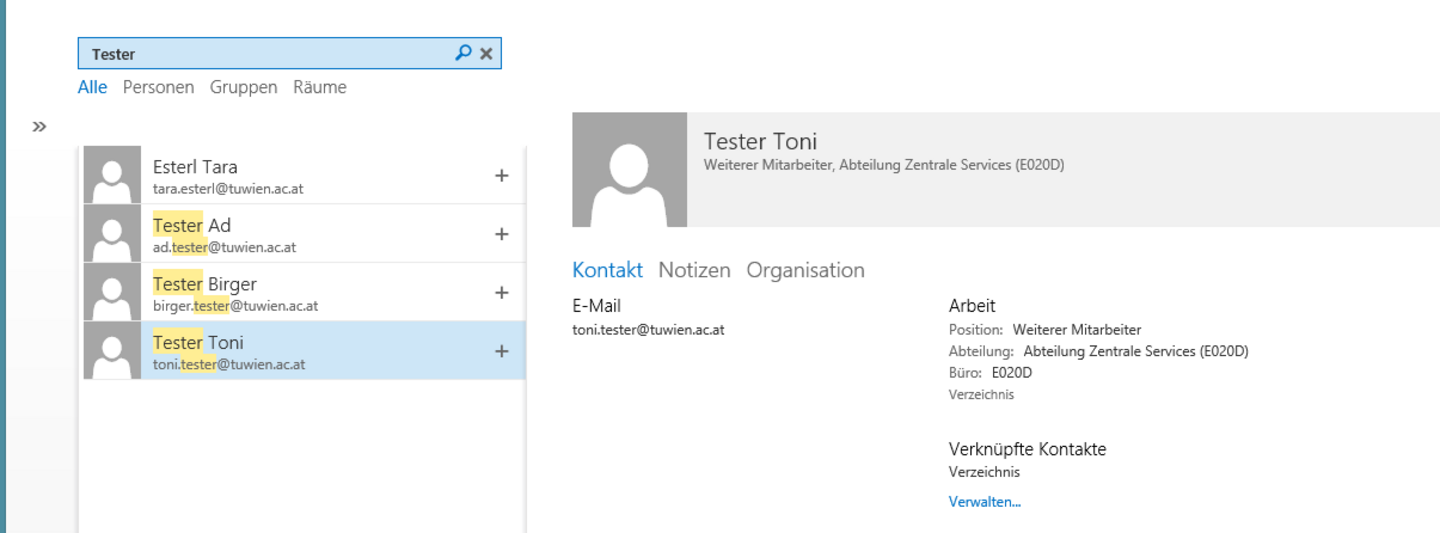
Task: Add Esterl Tara with the plus icon
Action: pyautogui.click(x=502, y=176)
